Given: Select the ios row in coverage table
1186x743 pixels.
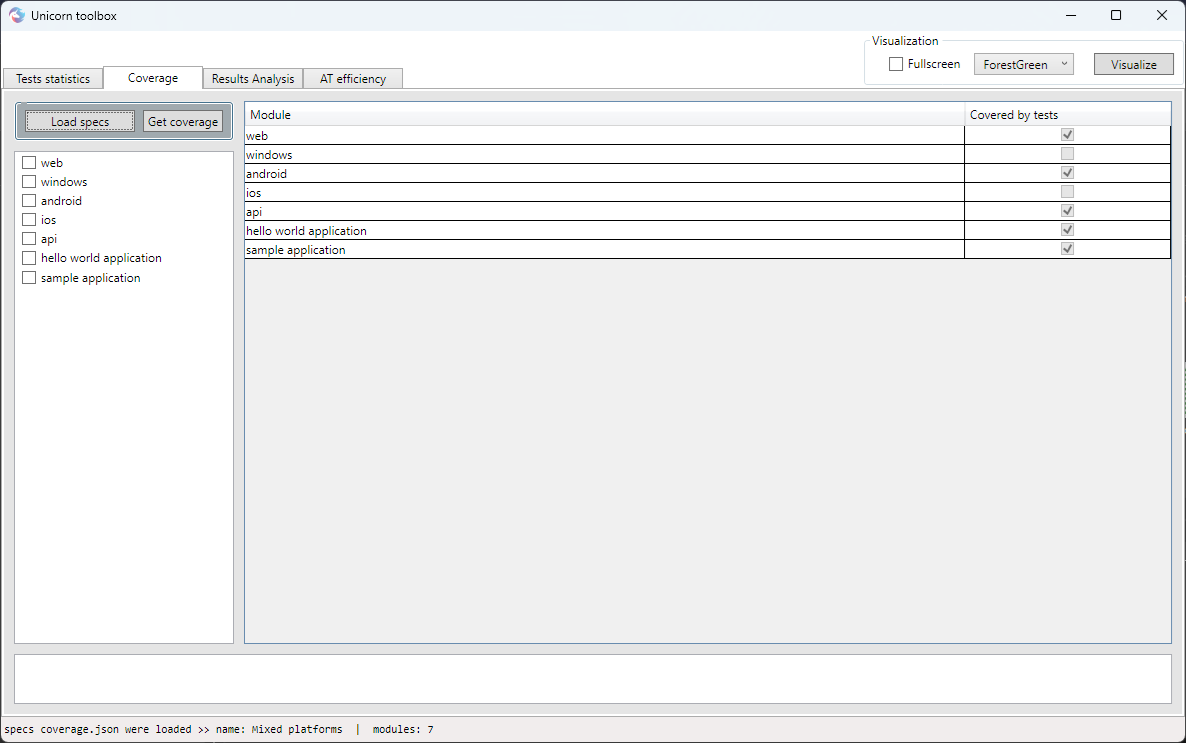Looking at the screenshot, I should click(707, 192).
